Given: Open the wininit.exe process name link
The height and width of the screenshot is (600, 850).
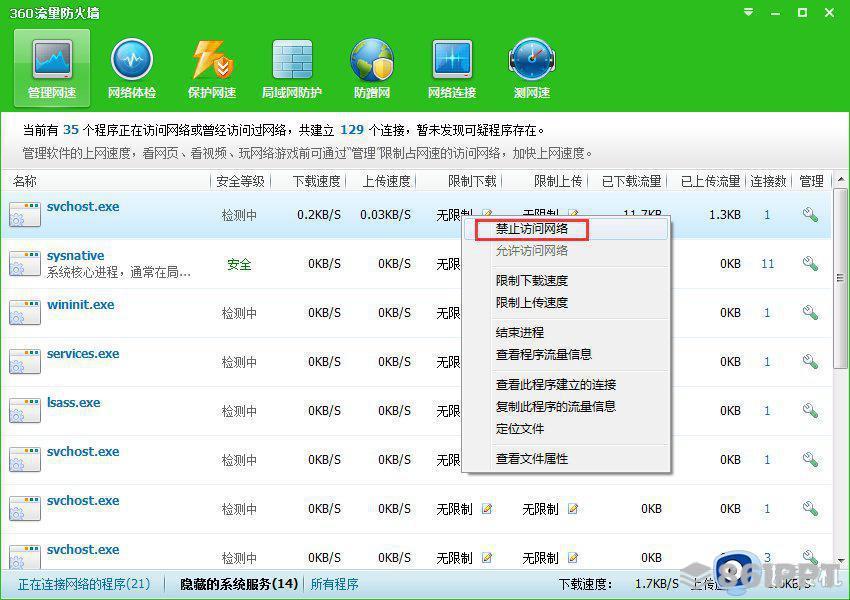Looking at the screenshot, I should click(x=80, y=305).
